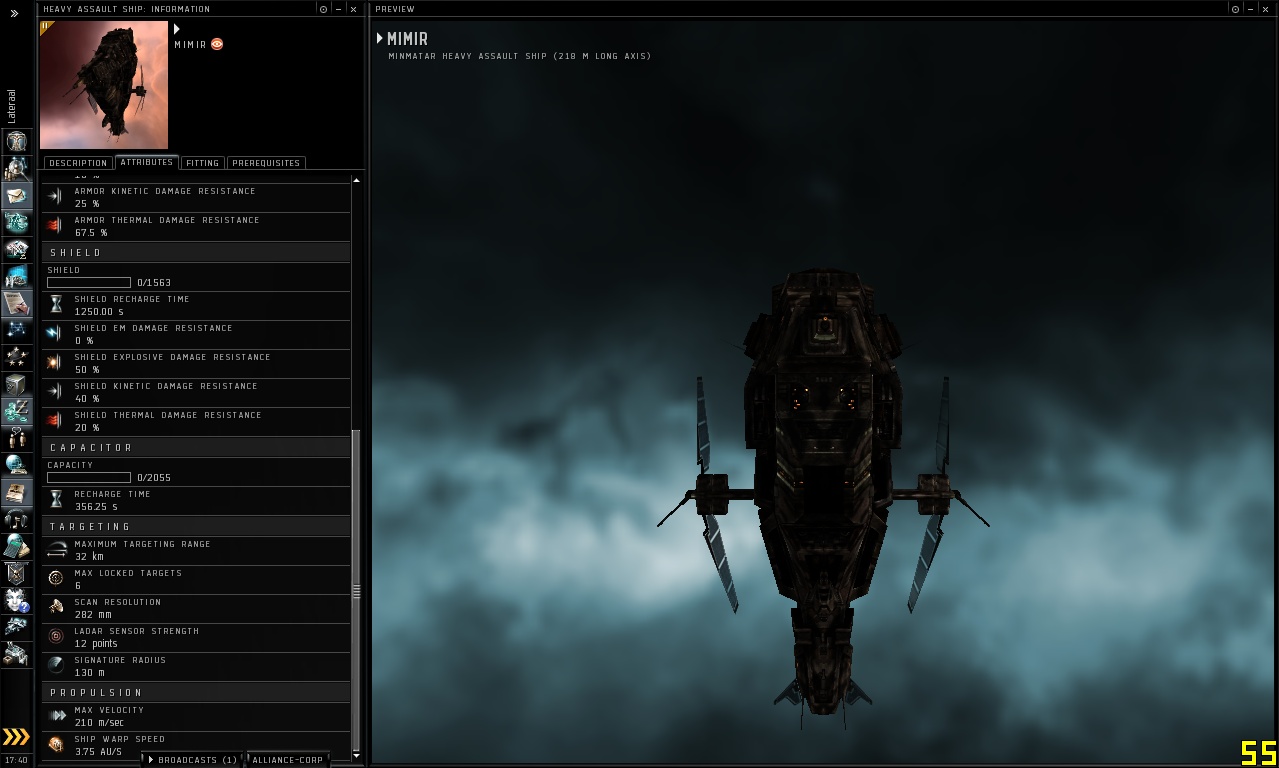Click the 17:40 clock in sidebar
The image size is (1279, 768).
point(16,760)
